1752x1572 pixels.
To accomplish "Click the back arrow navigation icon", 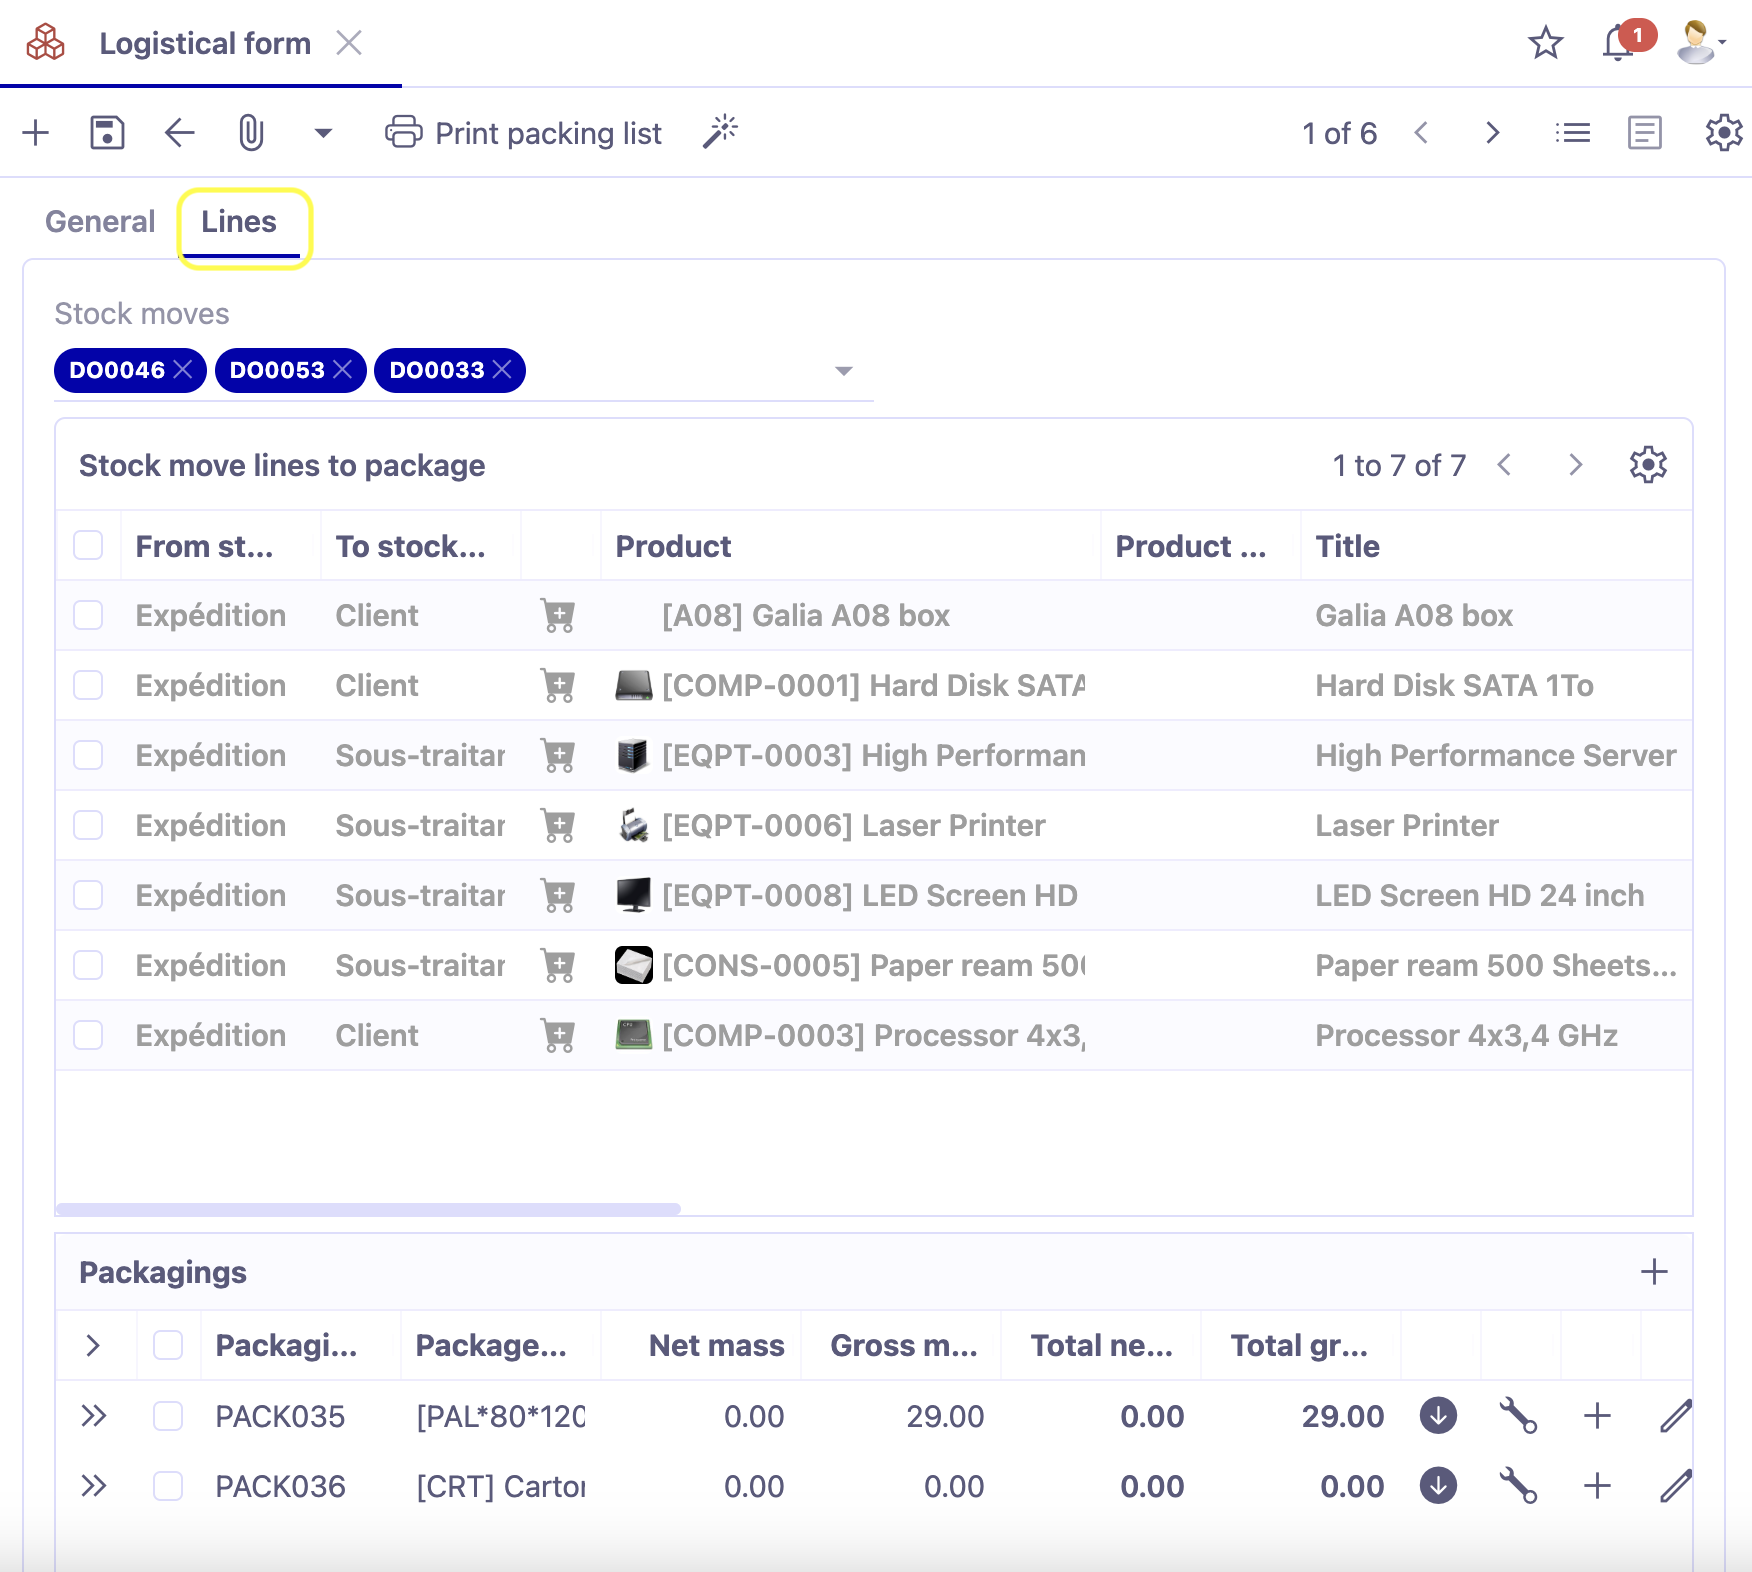I will (178, 132).
